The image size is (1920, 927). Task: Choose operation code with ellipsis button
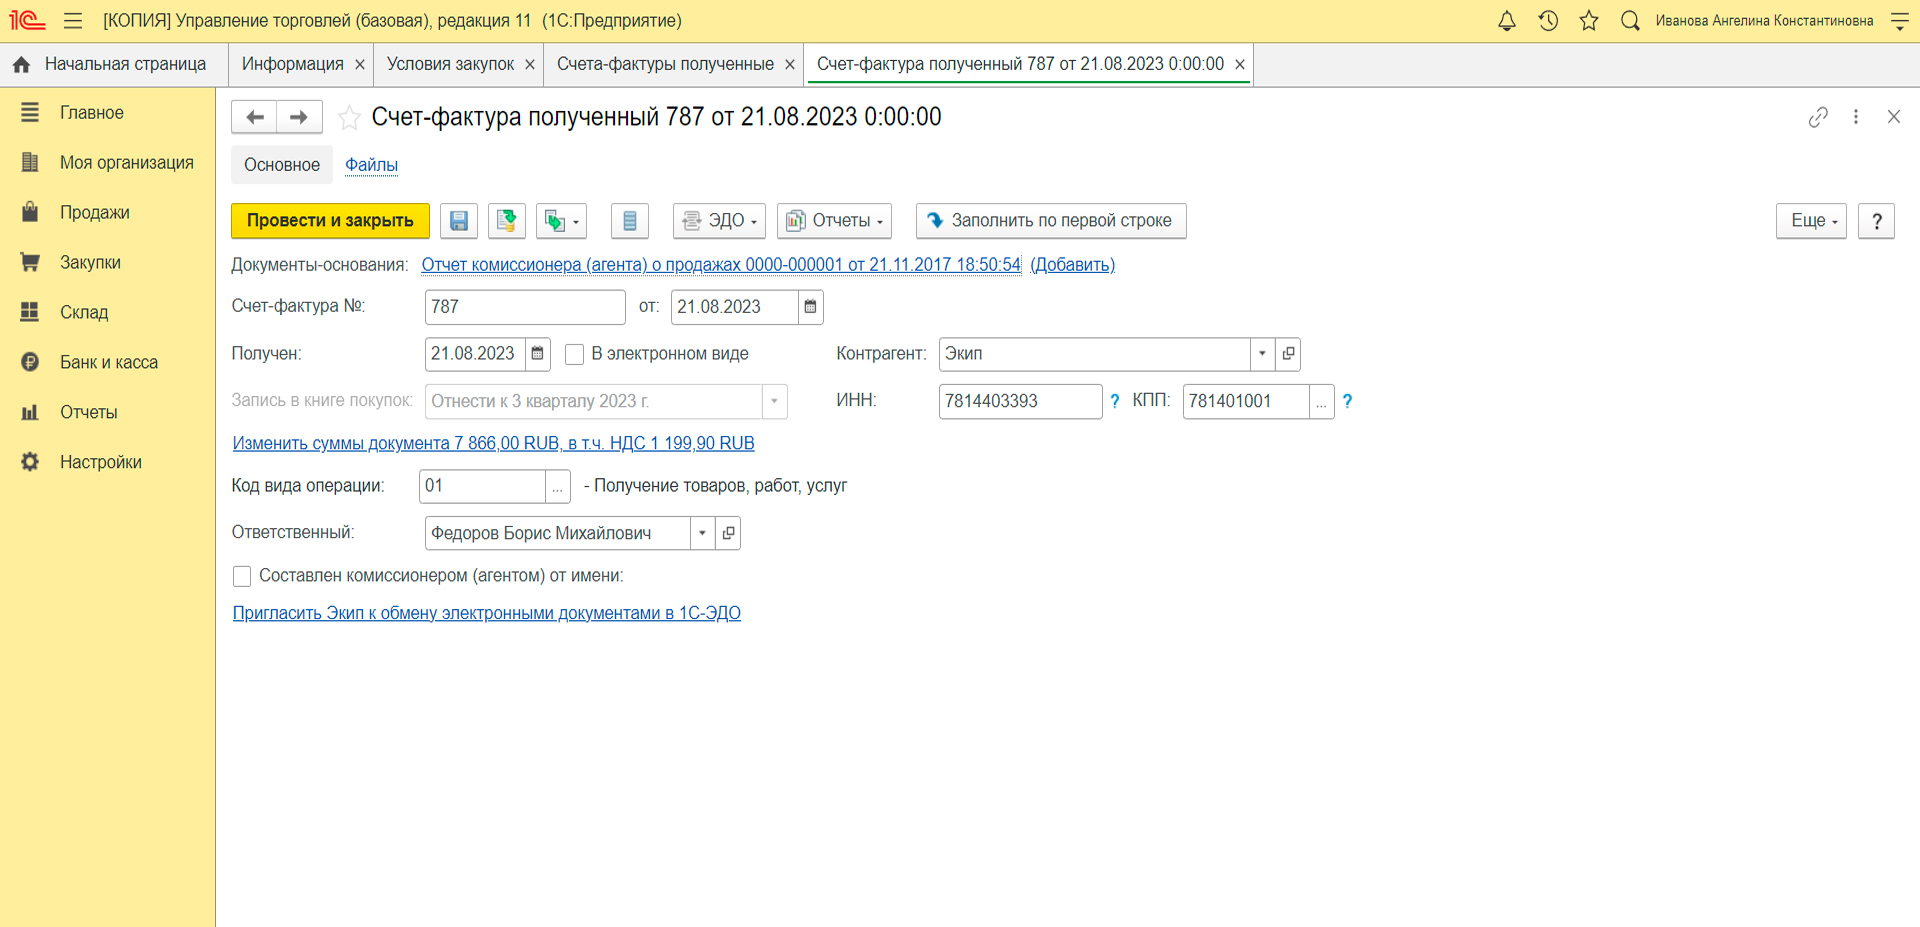tap(558, 487)
